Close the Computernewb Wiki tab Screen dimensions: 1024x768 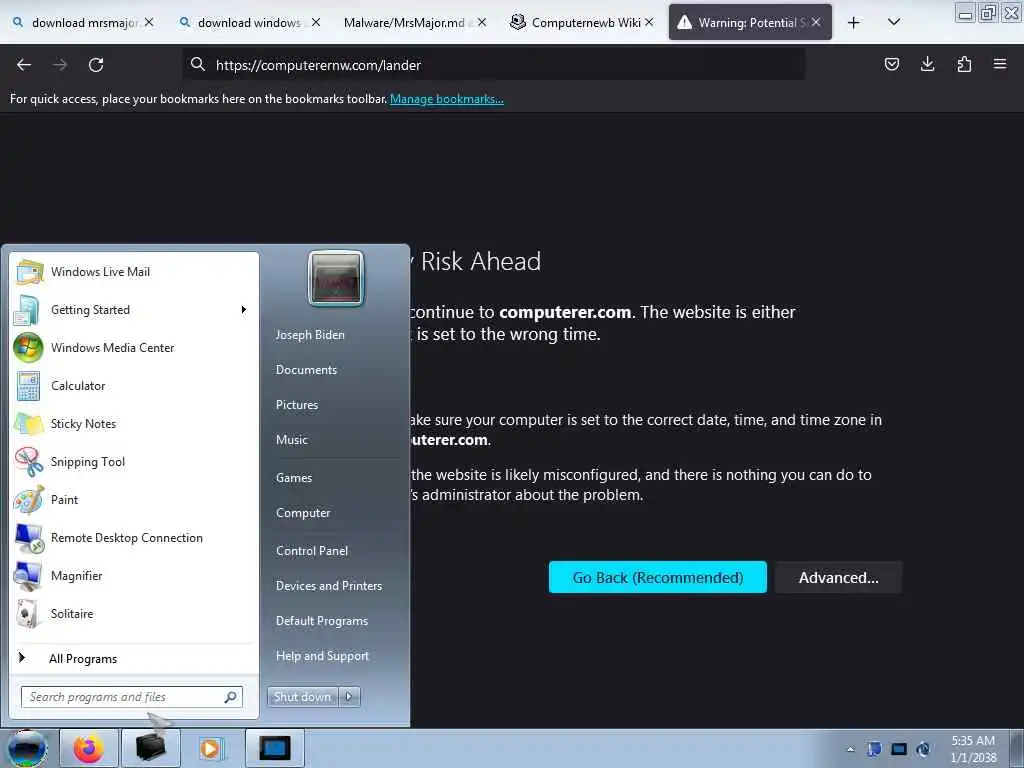(649, 22)
